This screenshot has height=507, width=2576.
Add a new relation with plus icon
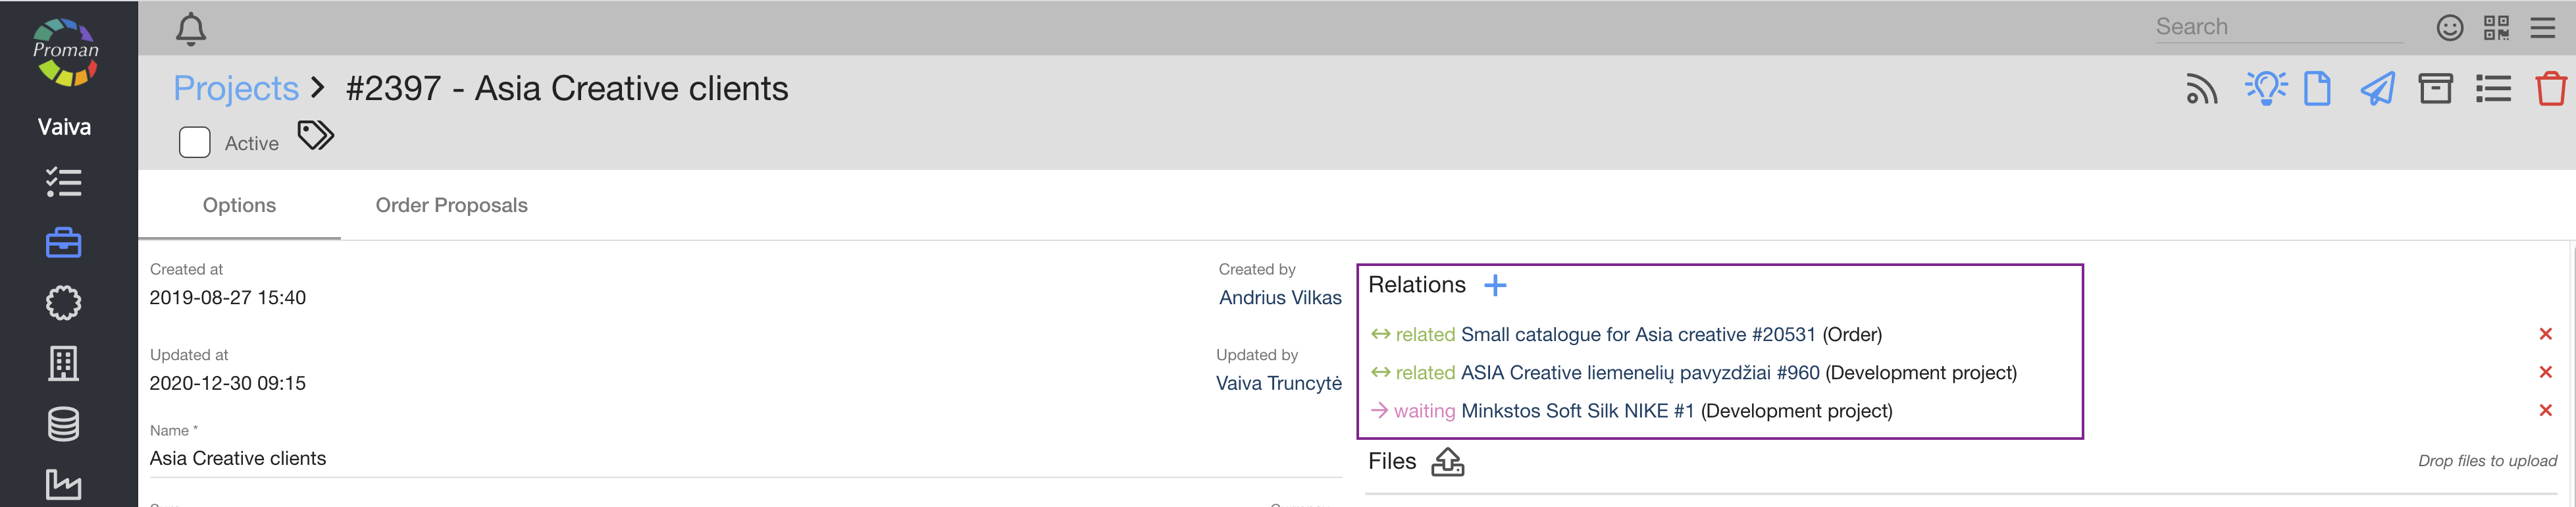coord(1495,286)
